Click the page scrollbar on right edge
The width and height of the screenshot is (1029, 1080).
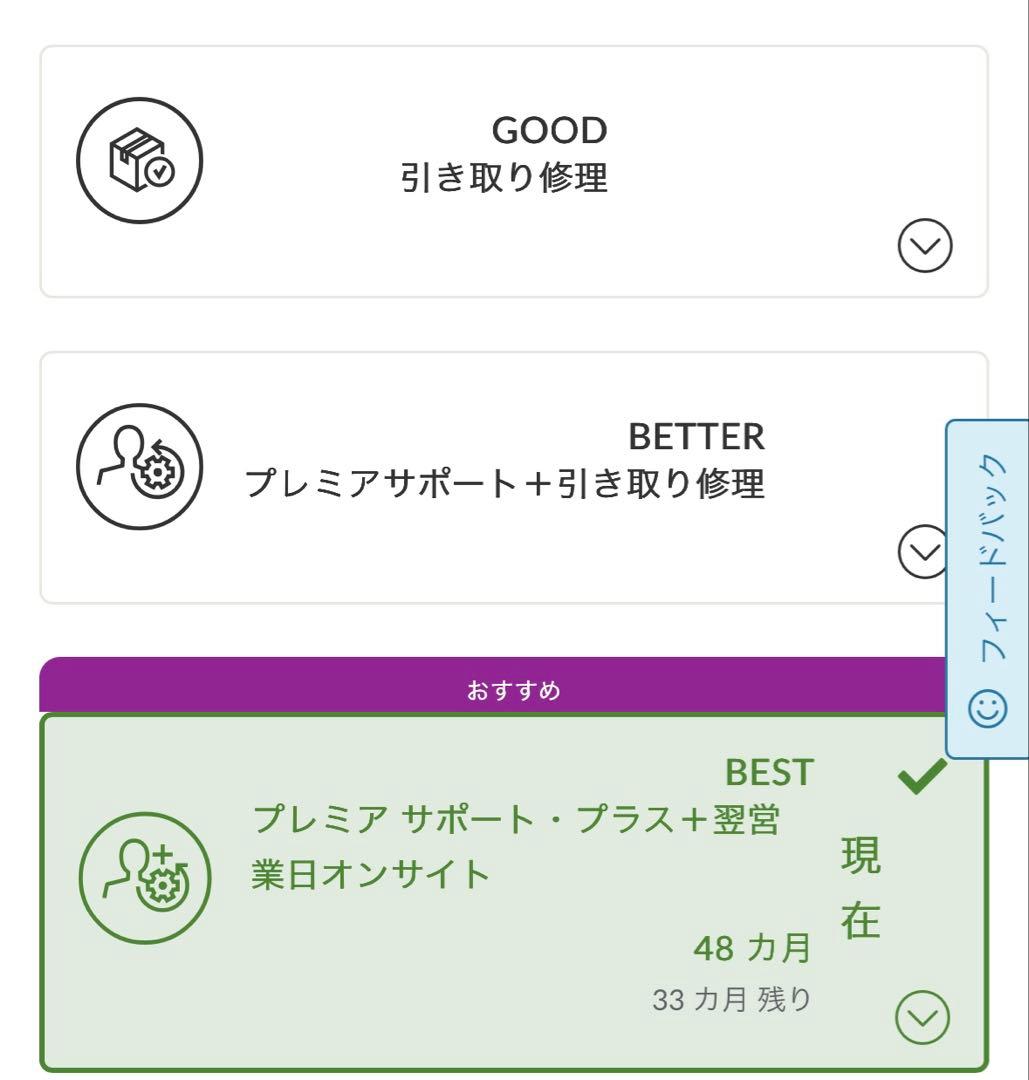[1022, 300]
